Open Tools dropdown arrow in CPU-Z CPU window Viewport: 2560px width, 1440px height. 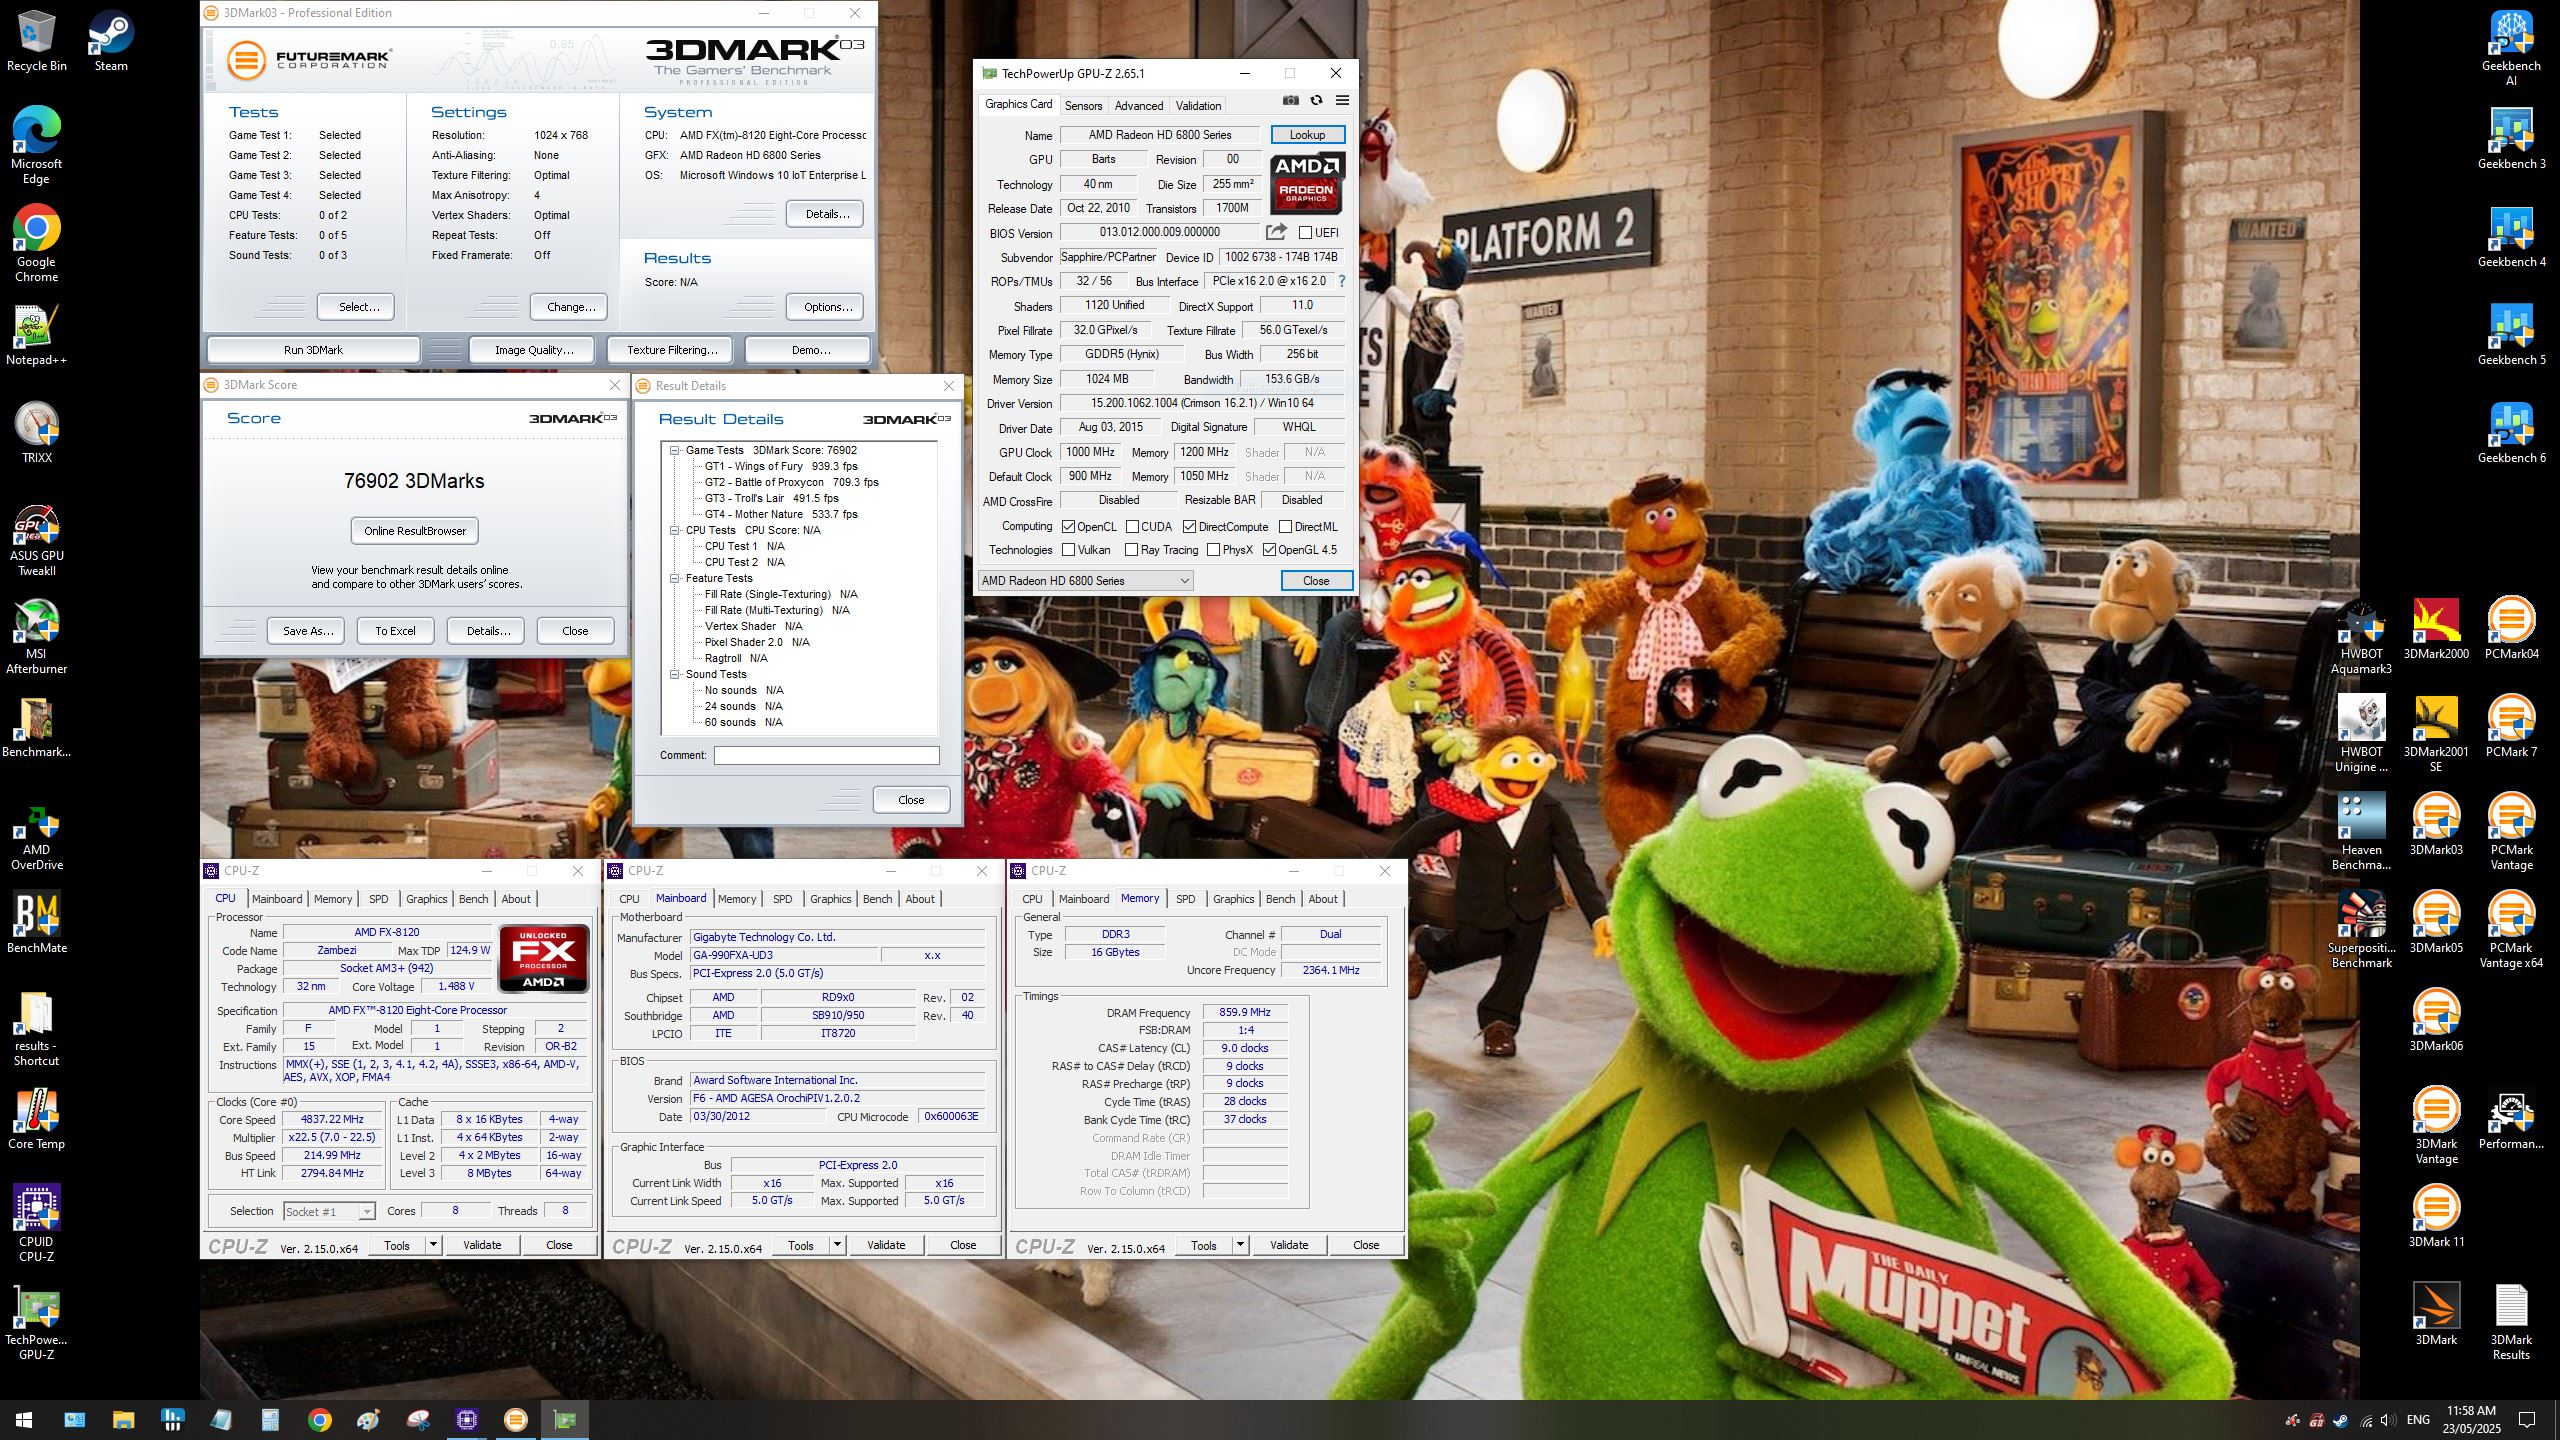pos(433,1245)
